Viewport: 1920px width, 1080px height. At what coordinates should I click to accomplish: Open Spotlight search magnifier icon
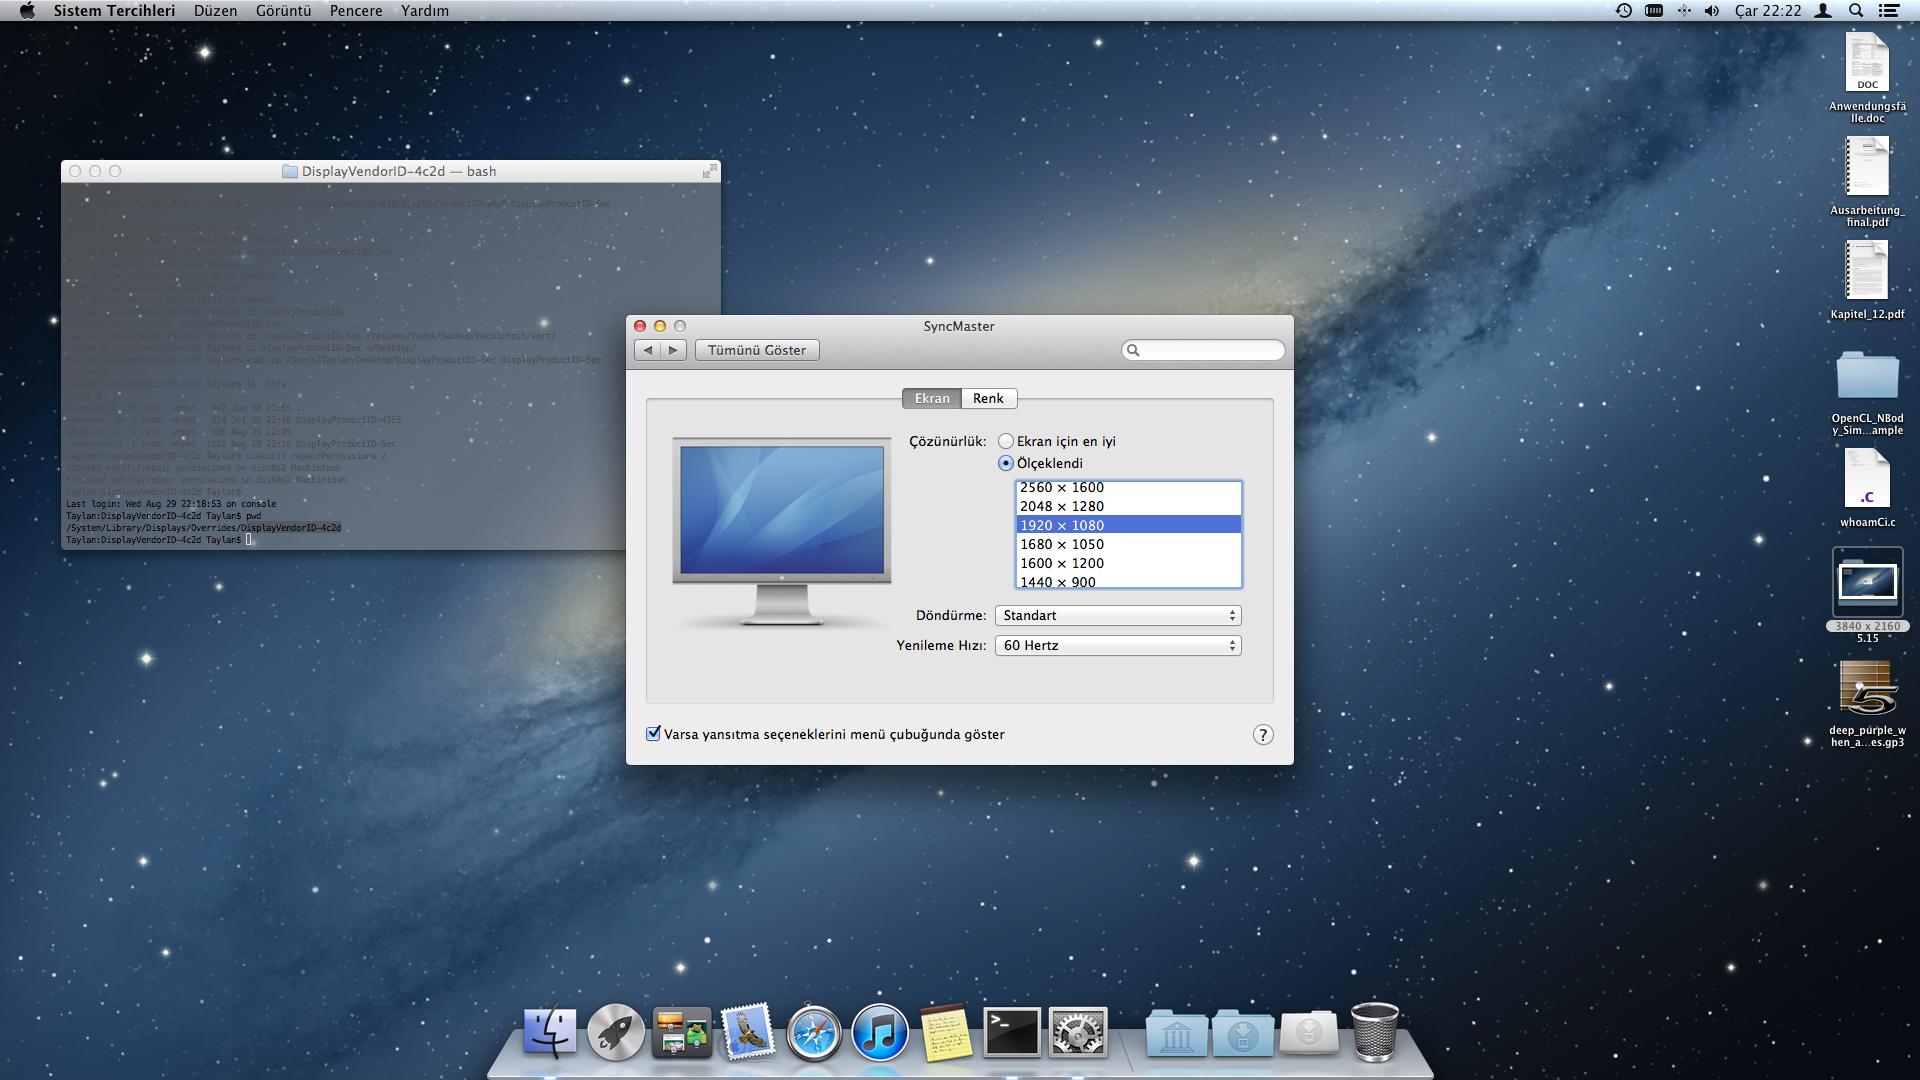point(1856,11)
